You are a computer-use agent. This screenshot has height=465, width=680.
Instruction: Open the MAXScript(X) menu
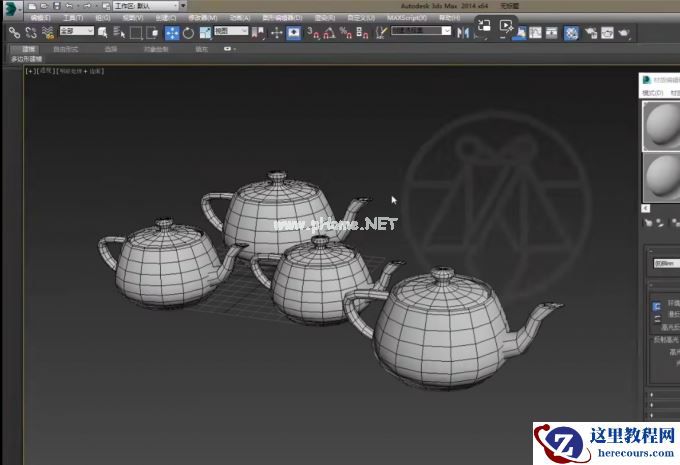click(407, 18)
